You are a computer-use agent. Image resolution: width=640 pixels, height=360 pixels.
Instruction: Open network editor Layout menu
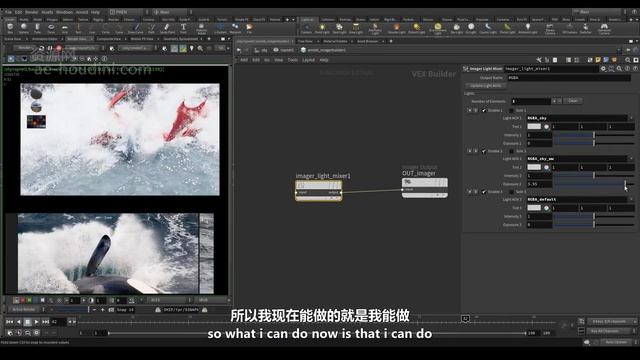[x=308, y=60]
